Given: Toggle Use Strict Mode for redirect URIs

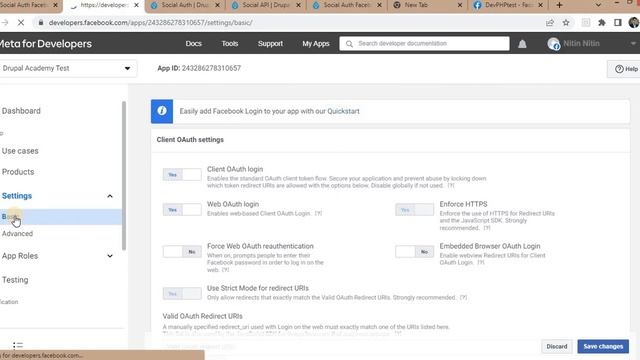Looking at the screenshot, I should 182,293.
